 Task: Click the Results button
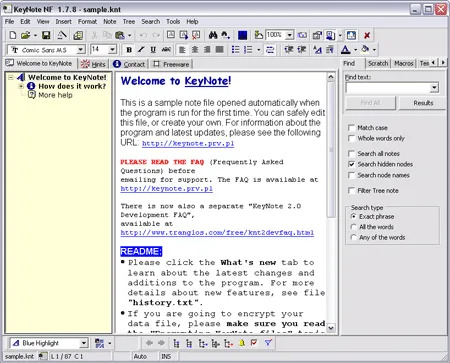pyautogui.click(x=423, y=103)
